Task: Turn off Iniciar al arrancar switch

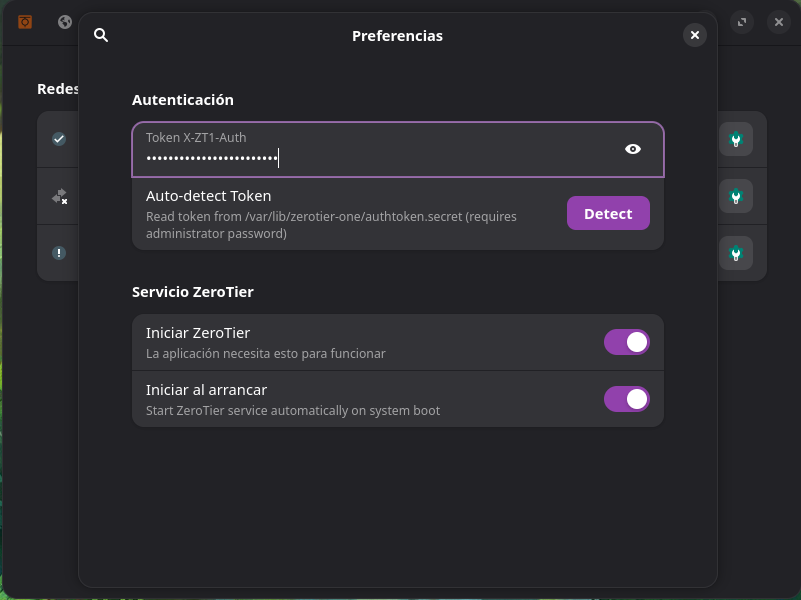Action: tap(627, 399)
